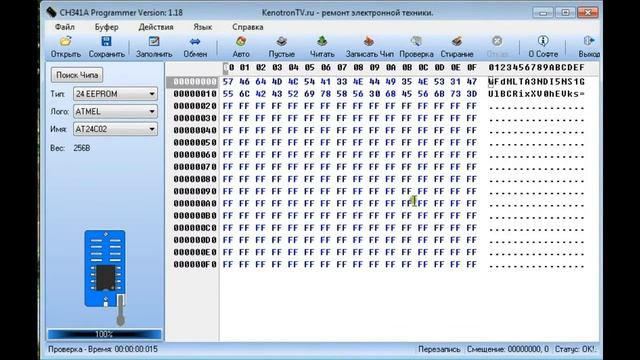The width and height of the screenshot is (640, 360).
Task: Click the Поиск Чипа button
Action: pos(77,75)
